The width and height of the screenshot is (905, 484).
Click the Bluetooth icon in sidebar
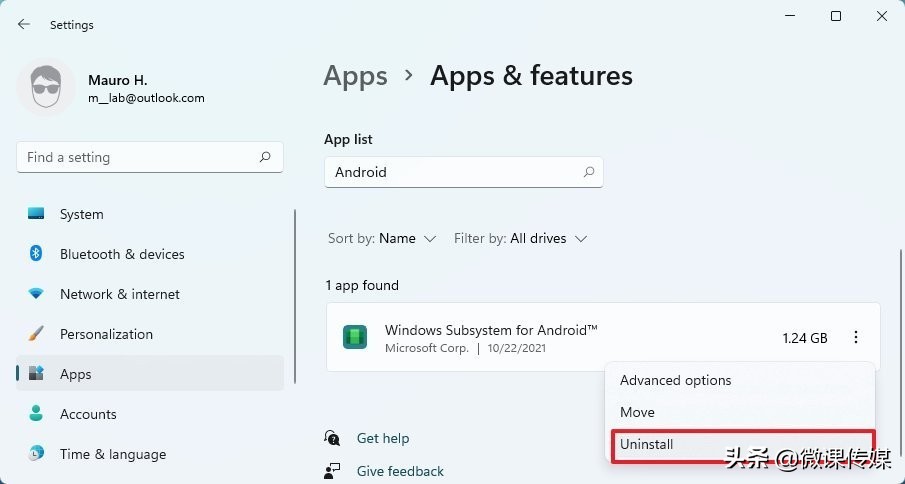coord(36,254)
